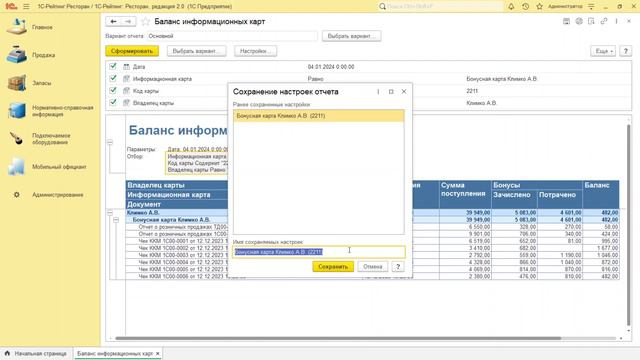The width and height of the screenshot is (640, 360).
Task: Open the Еще dropdown menu
Action: click(x=603, y=51)
